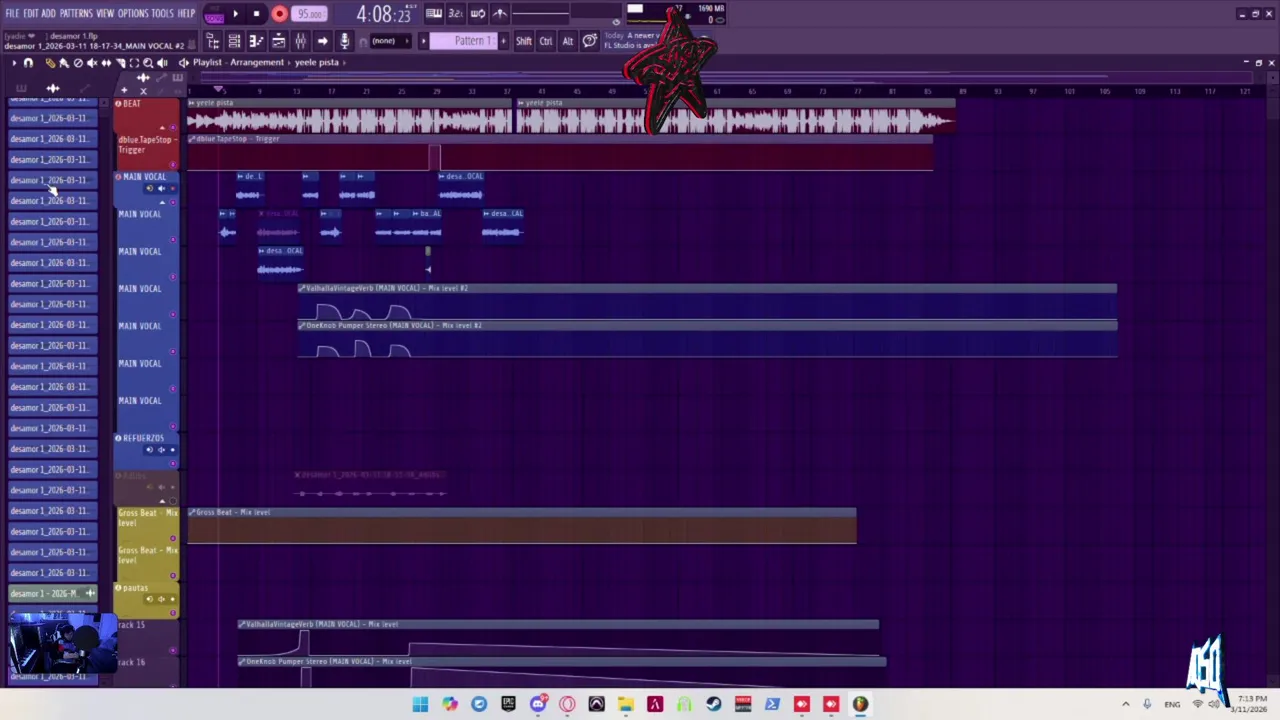
Task: Toggle wait for input before recording
Action: click(x=478, y=14)
